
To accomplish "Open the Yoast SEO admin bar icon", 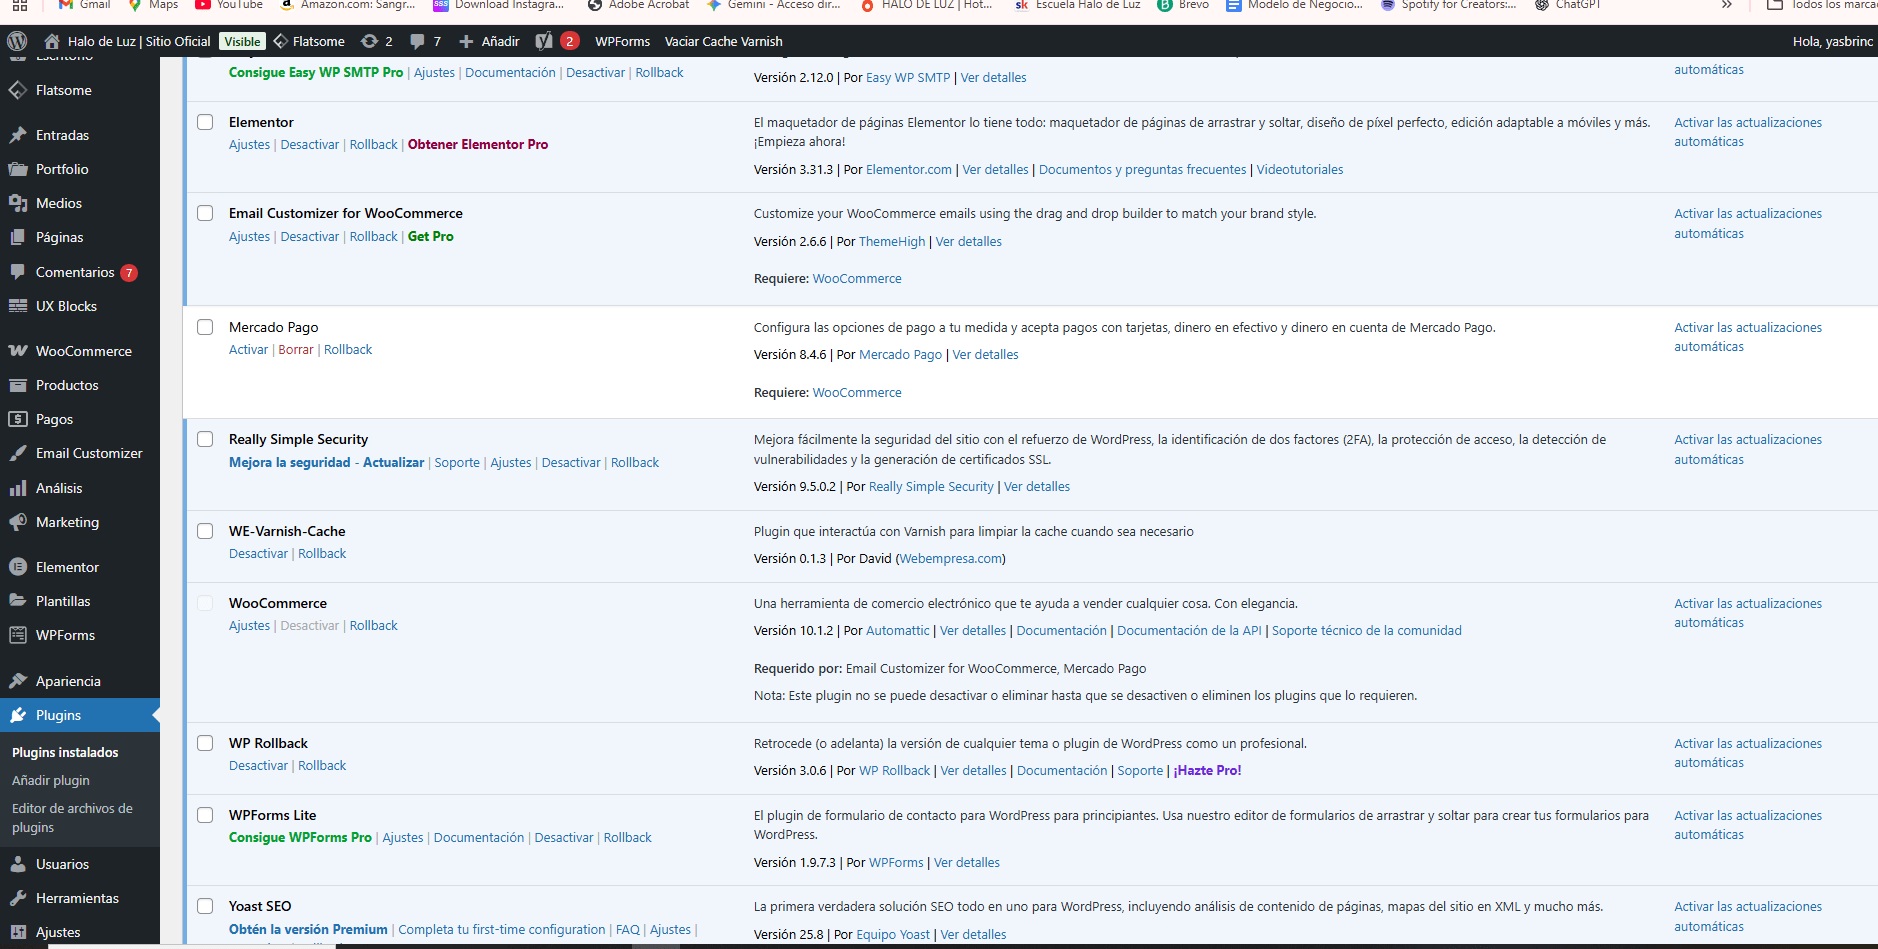I will tap(544, 41).
